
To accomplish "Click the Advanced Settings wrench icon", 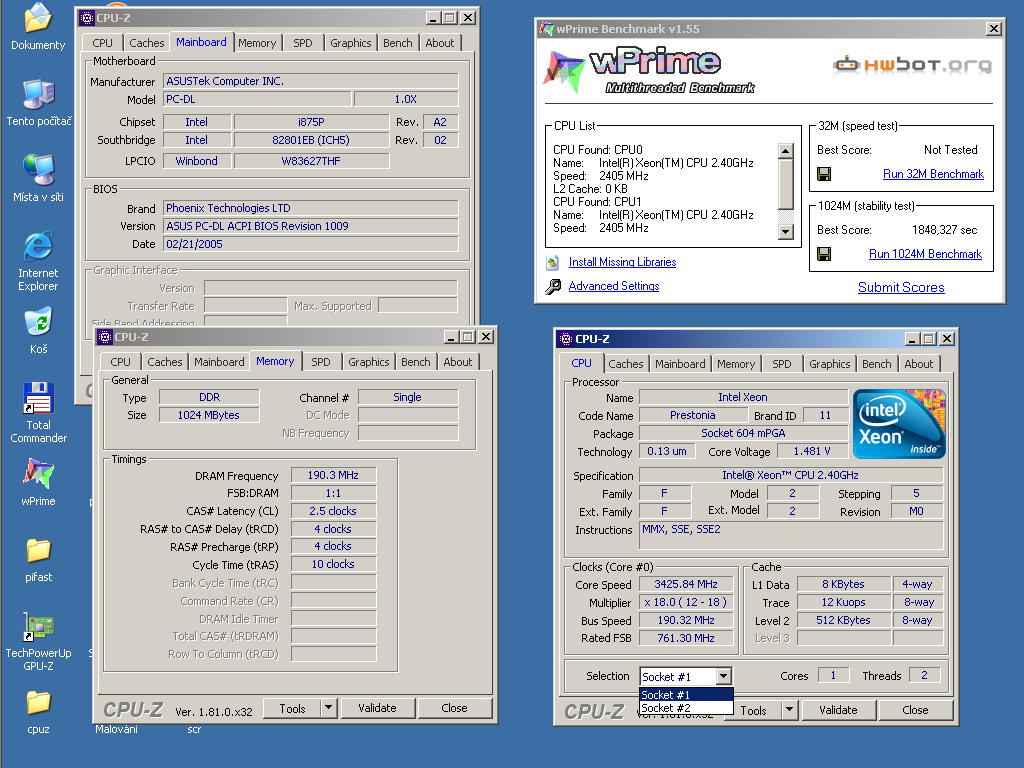I will pos(553,287).
